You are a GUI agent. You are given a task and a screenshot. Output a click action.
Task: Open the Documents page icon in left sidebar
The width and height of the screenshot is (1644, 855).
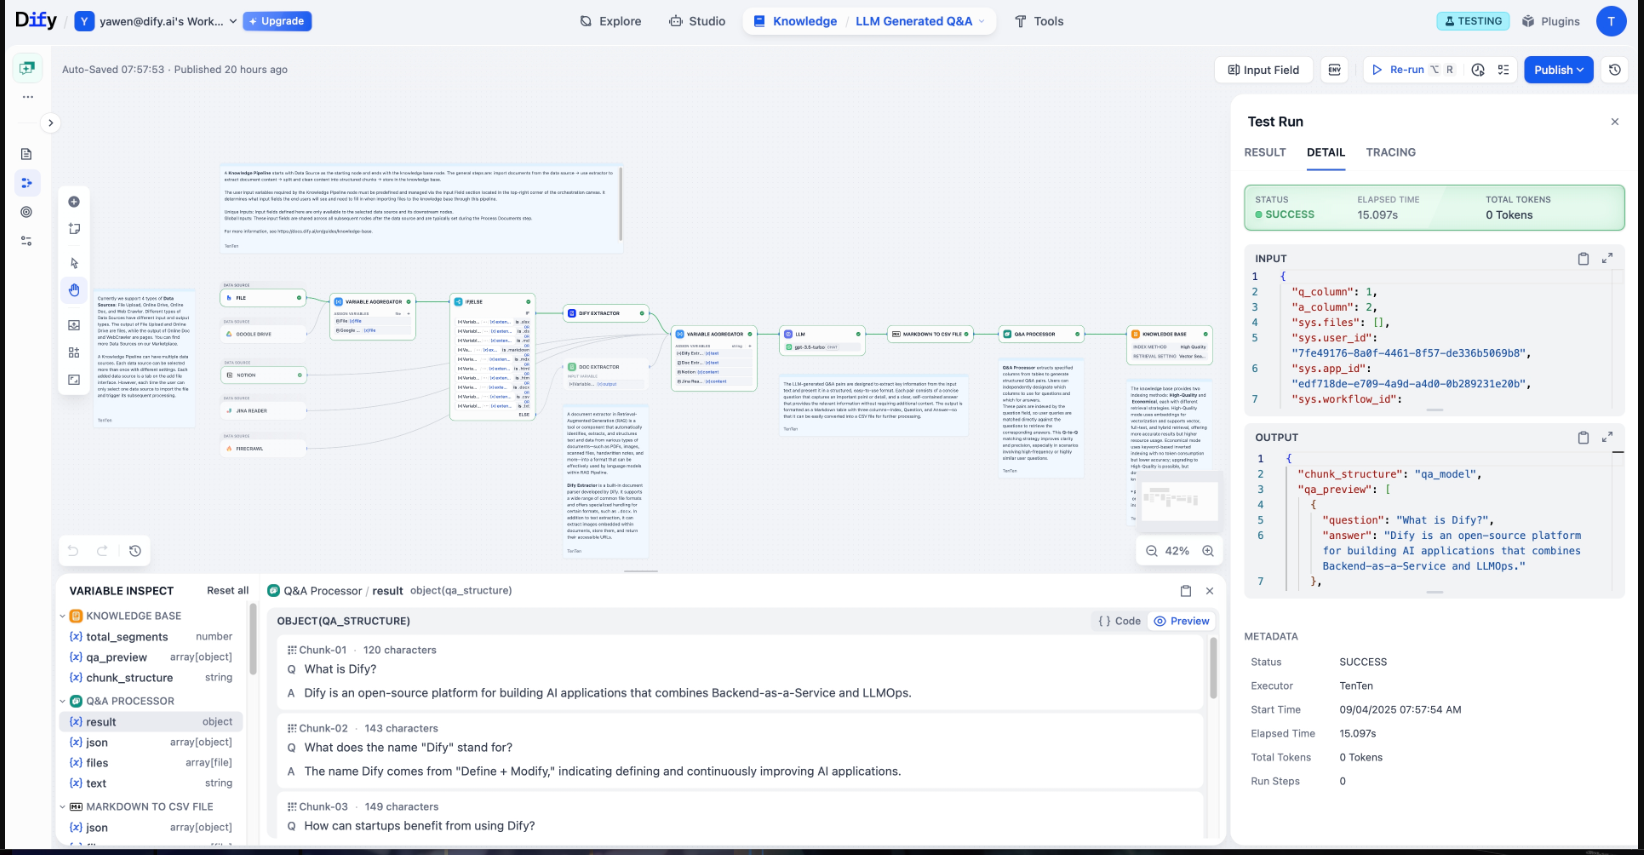coord(27,154)
